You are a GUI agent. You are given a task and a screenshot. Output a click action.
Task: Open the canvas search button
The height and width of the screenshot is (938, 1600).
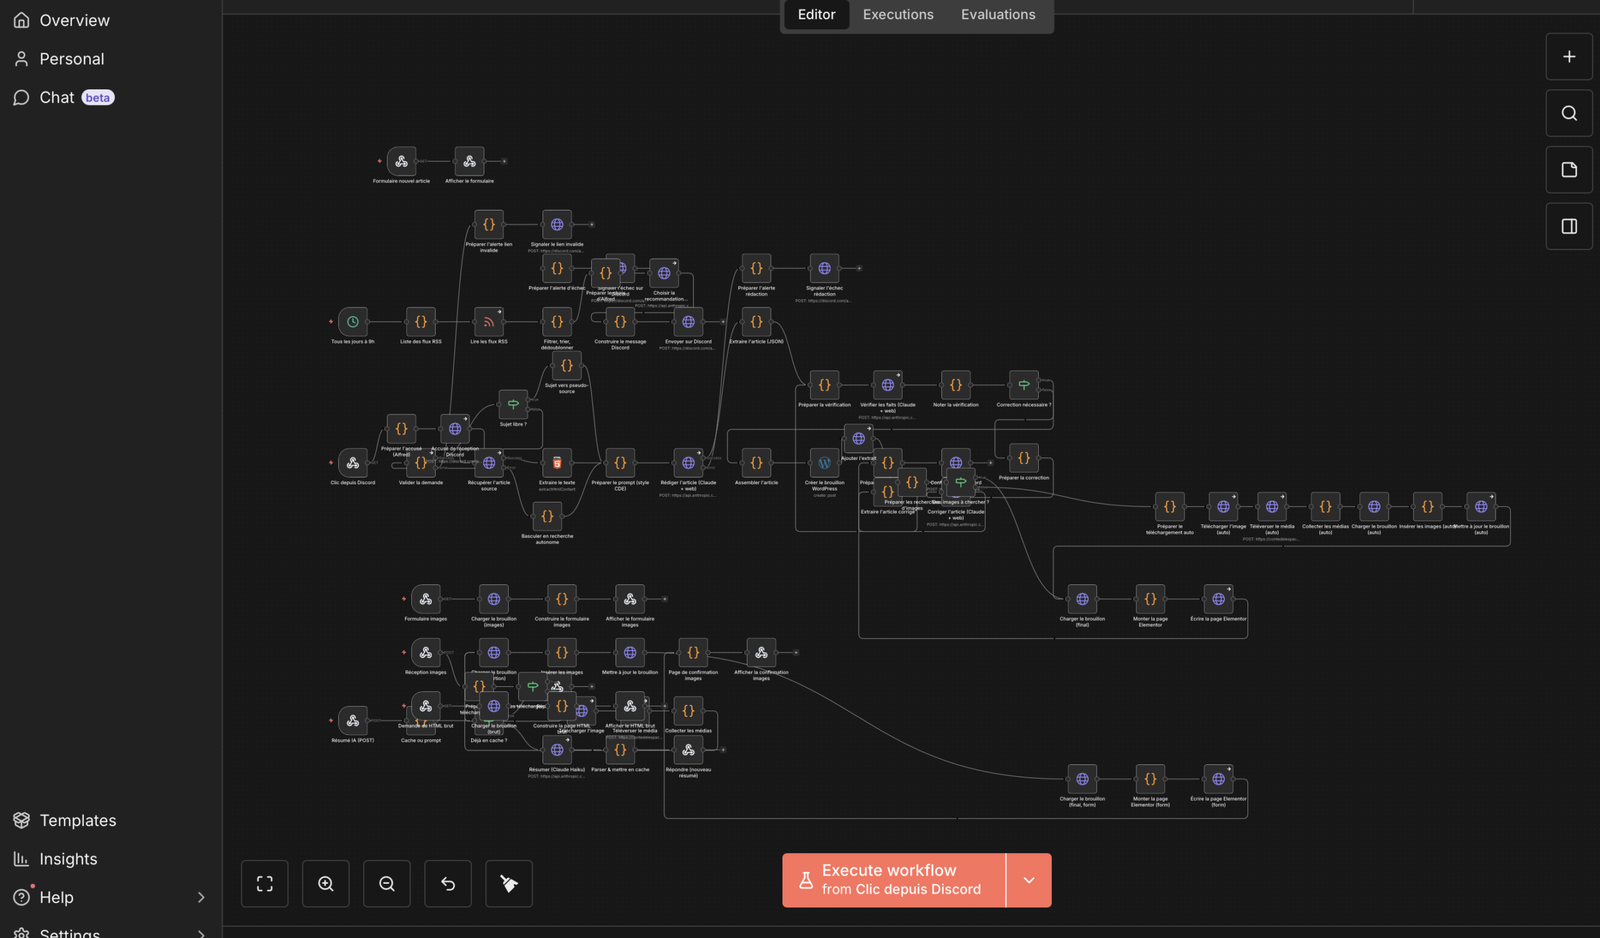pyautogui.click(x=1569, y=113)
